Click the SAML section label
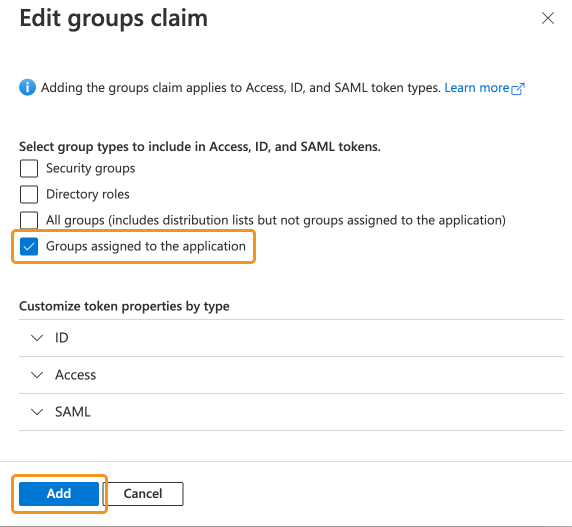This screenshot has height=527, width=572. pos(73,412)
